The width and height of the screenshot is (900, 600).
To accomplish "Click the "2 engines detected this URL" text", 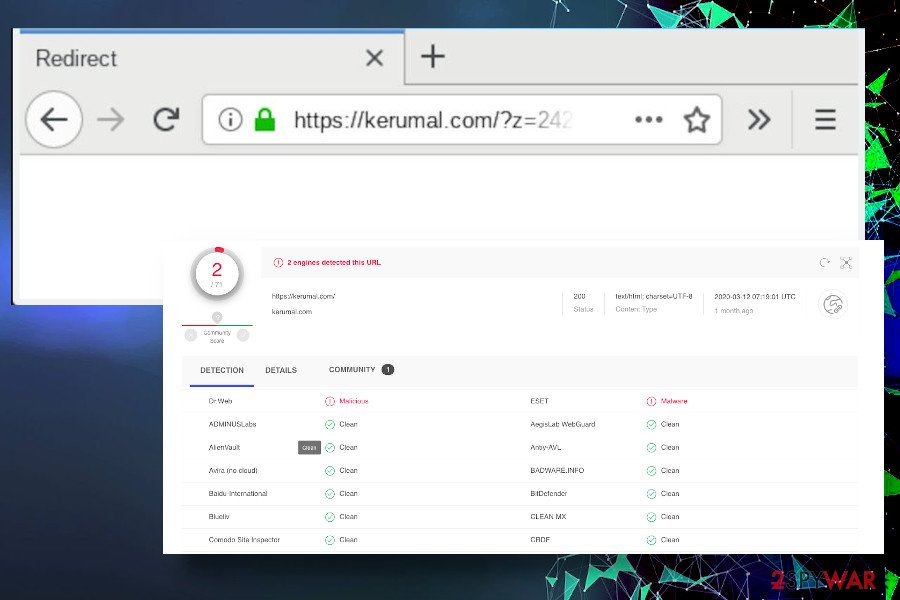I will (334, 262).
